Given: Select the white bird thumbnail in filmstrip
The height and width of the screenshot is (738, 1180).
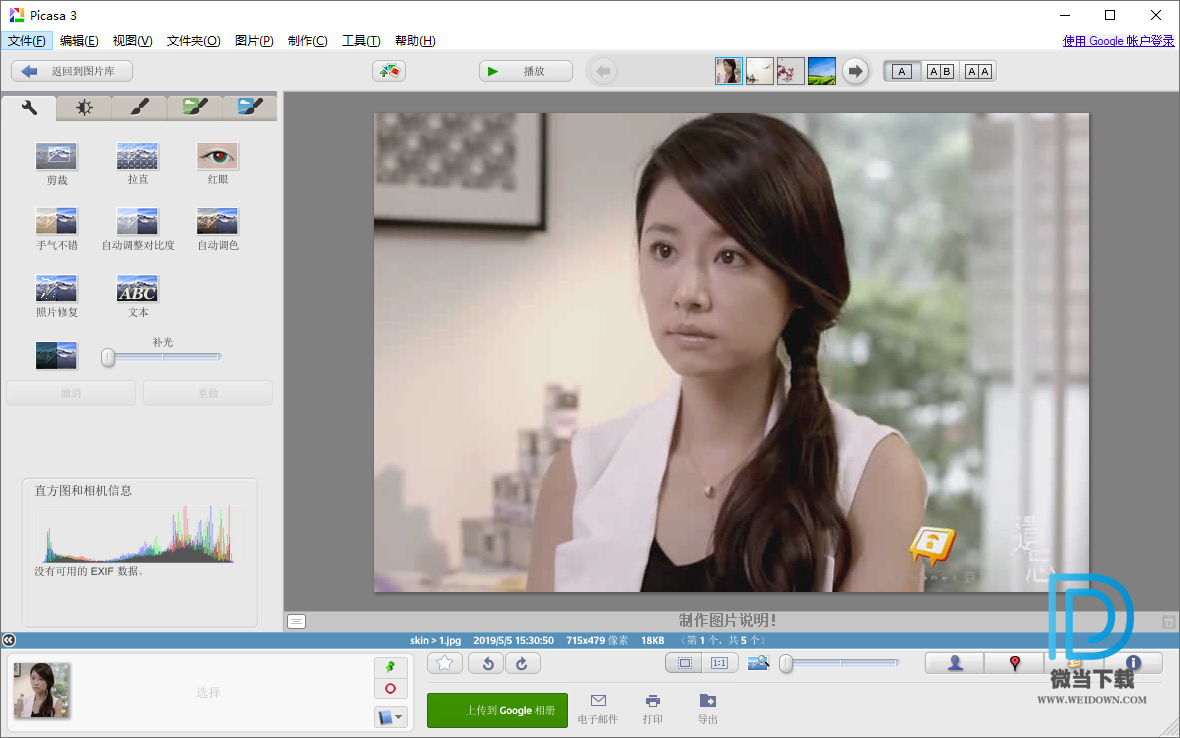Looking at the screenshot, I should (x=759, y=71).
